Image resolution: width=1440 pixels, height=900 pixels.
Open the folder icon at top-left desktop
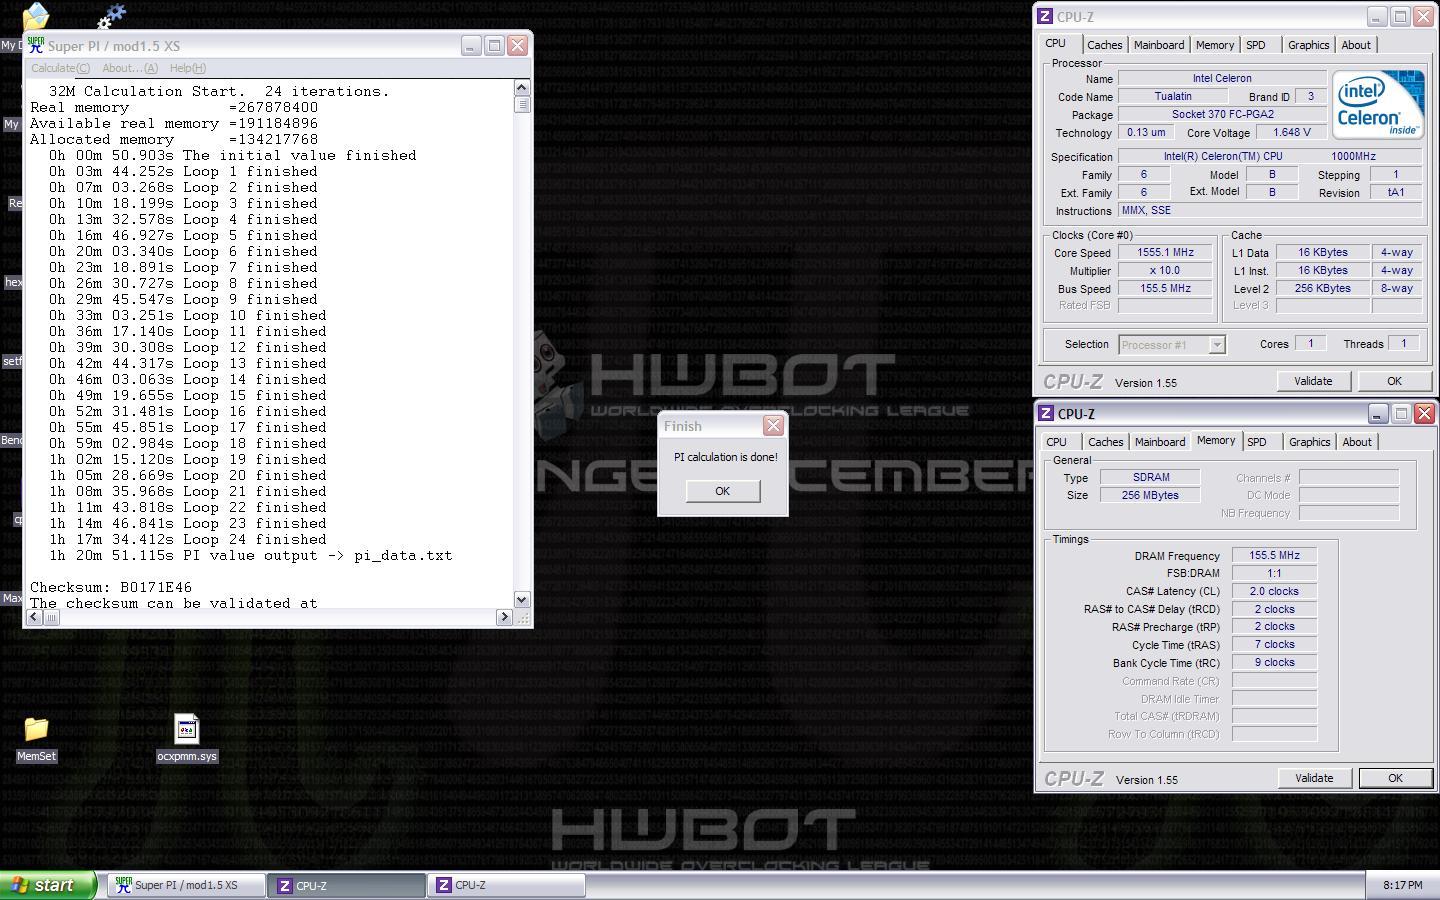(35, 16)
